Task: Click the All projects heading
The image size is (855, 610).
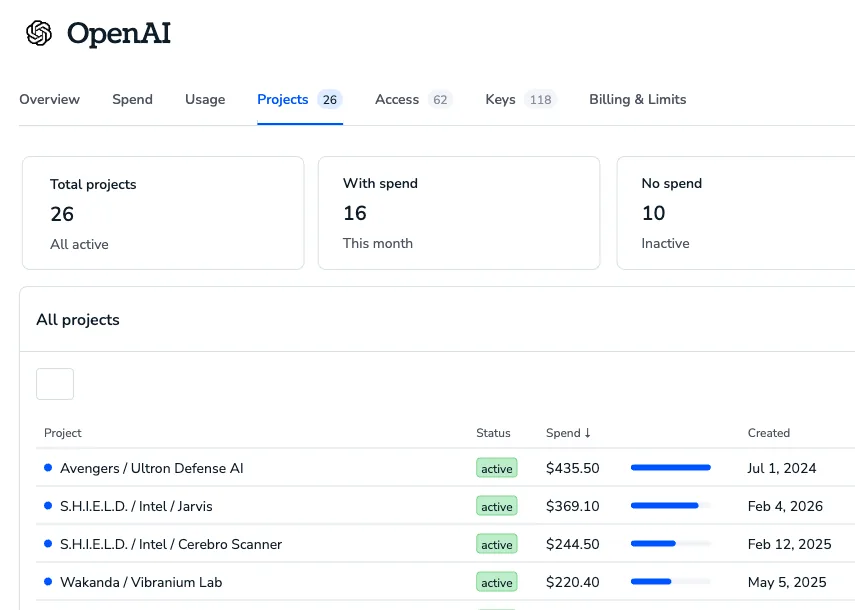Action: pos(78,320)
